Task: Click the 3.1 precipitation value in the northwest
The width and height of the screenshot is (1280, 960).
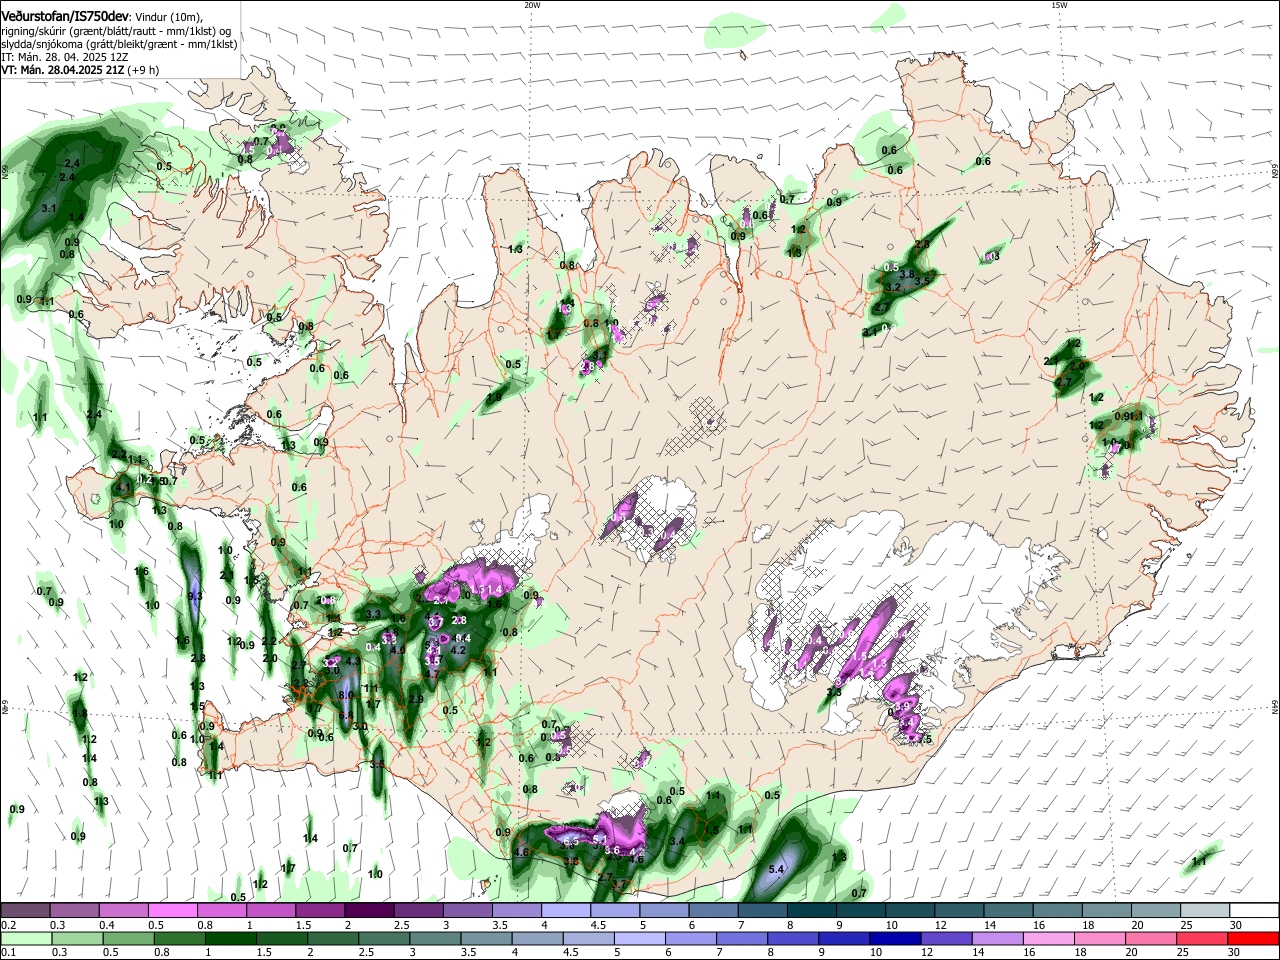Action: (x=49, y=208)
